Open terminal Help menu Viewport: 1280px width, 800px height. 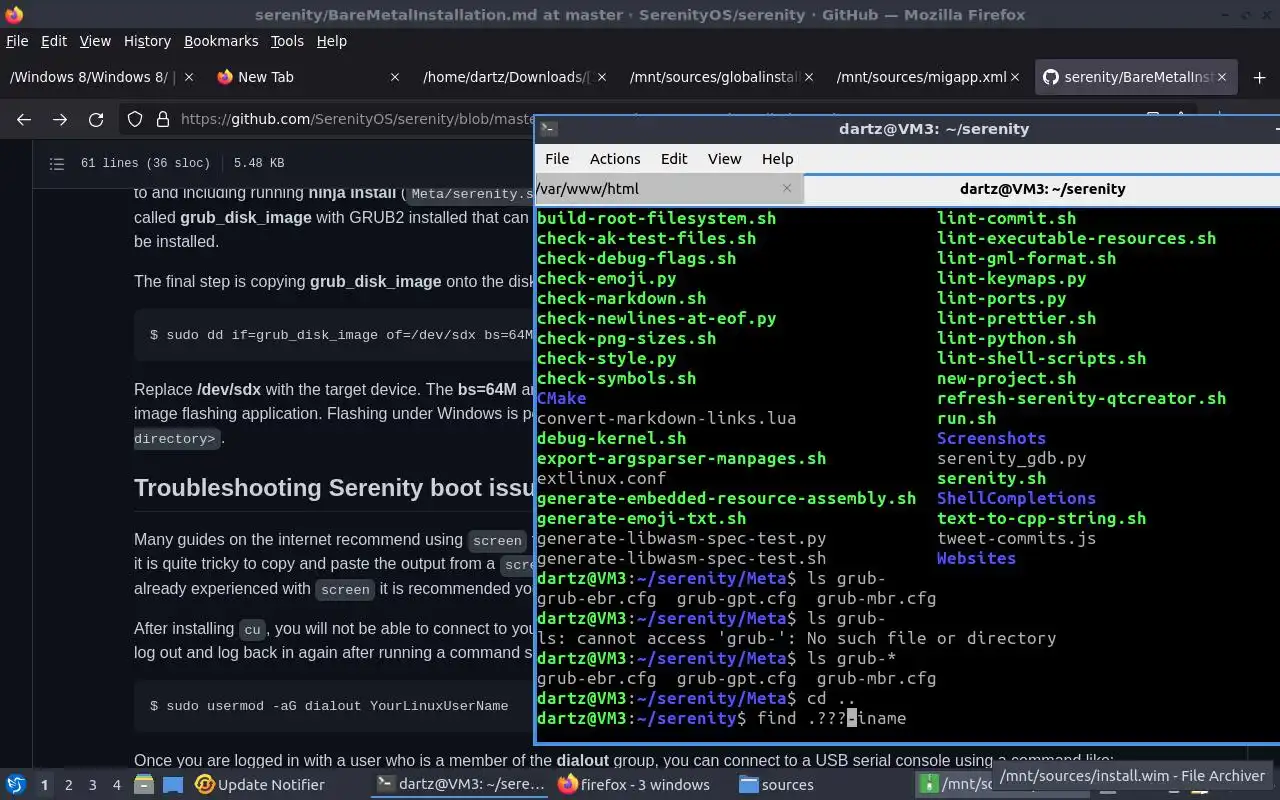[777, 159]
